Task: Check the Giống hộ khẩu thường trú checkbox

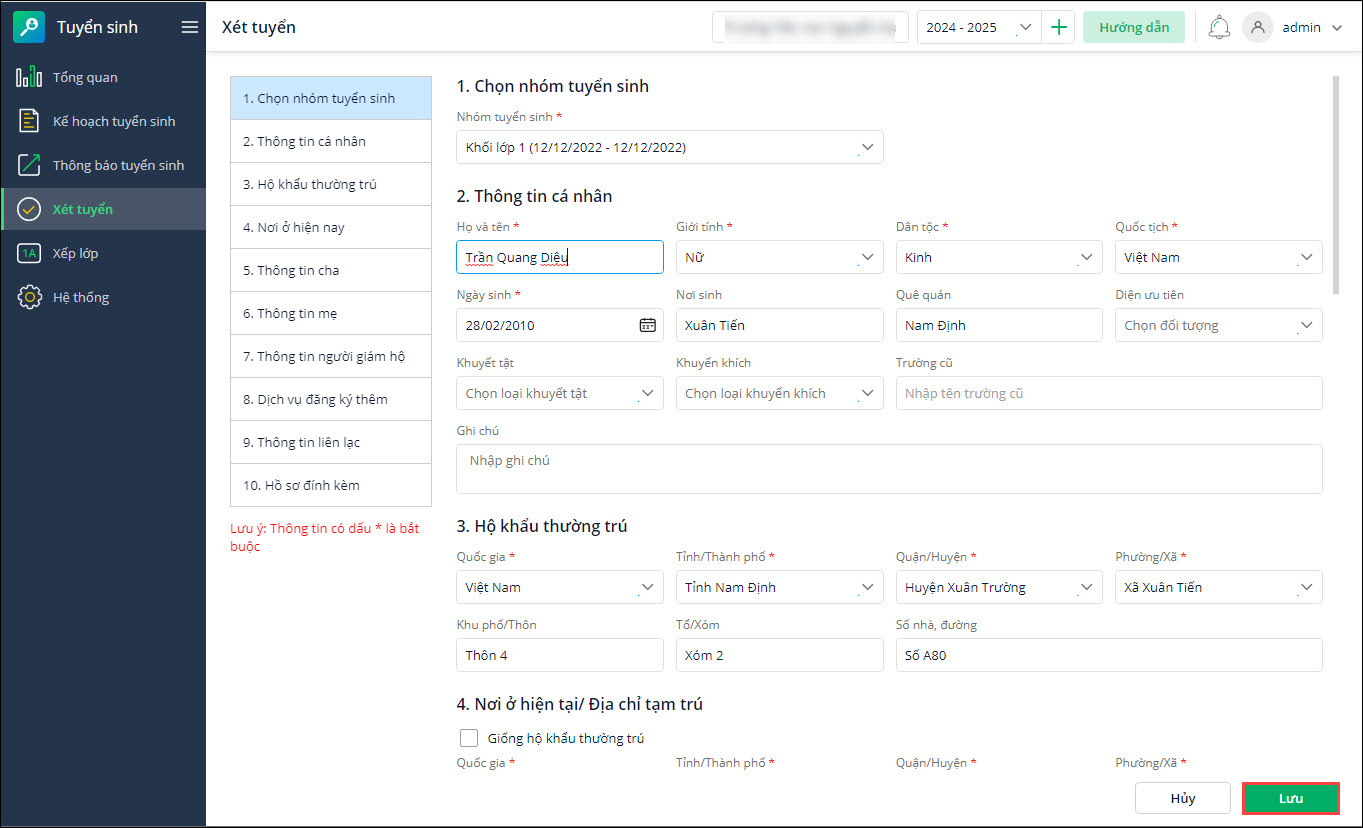Action: point(469,738)
